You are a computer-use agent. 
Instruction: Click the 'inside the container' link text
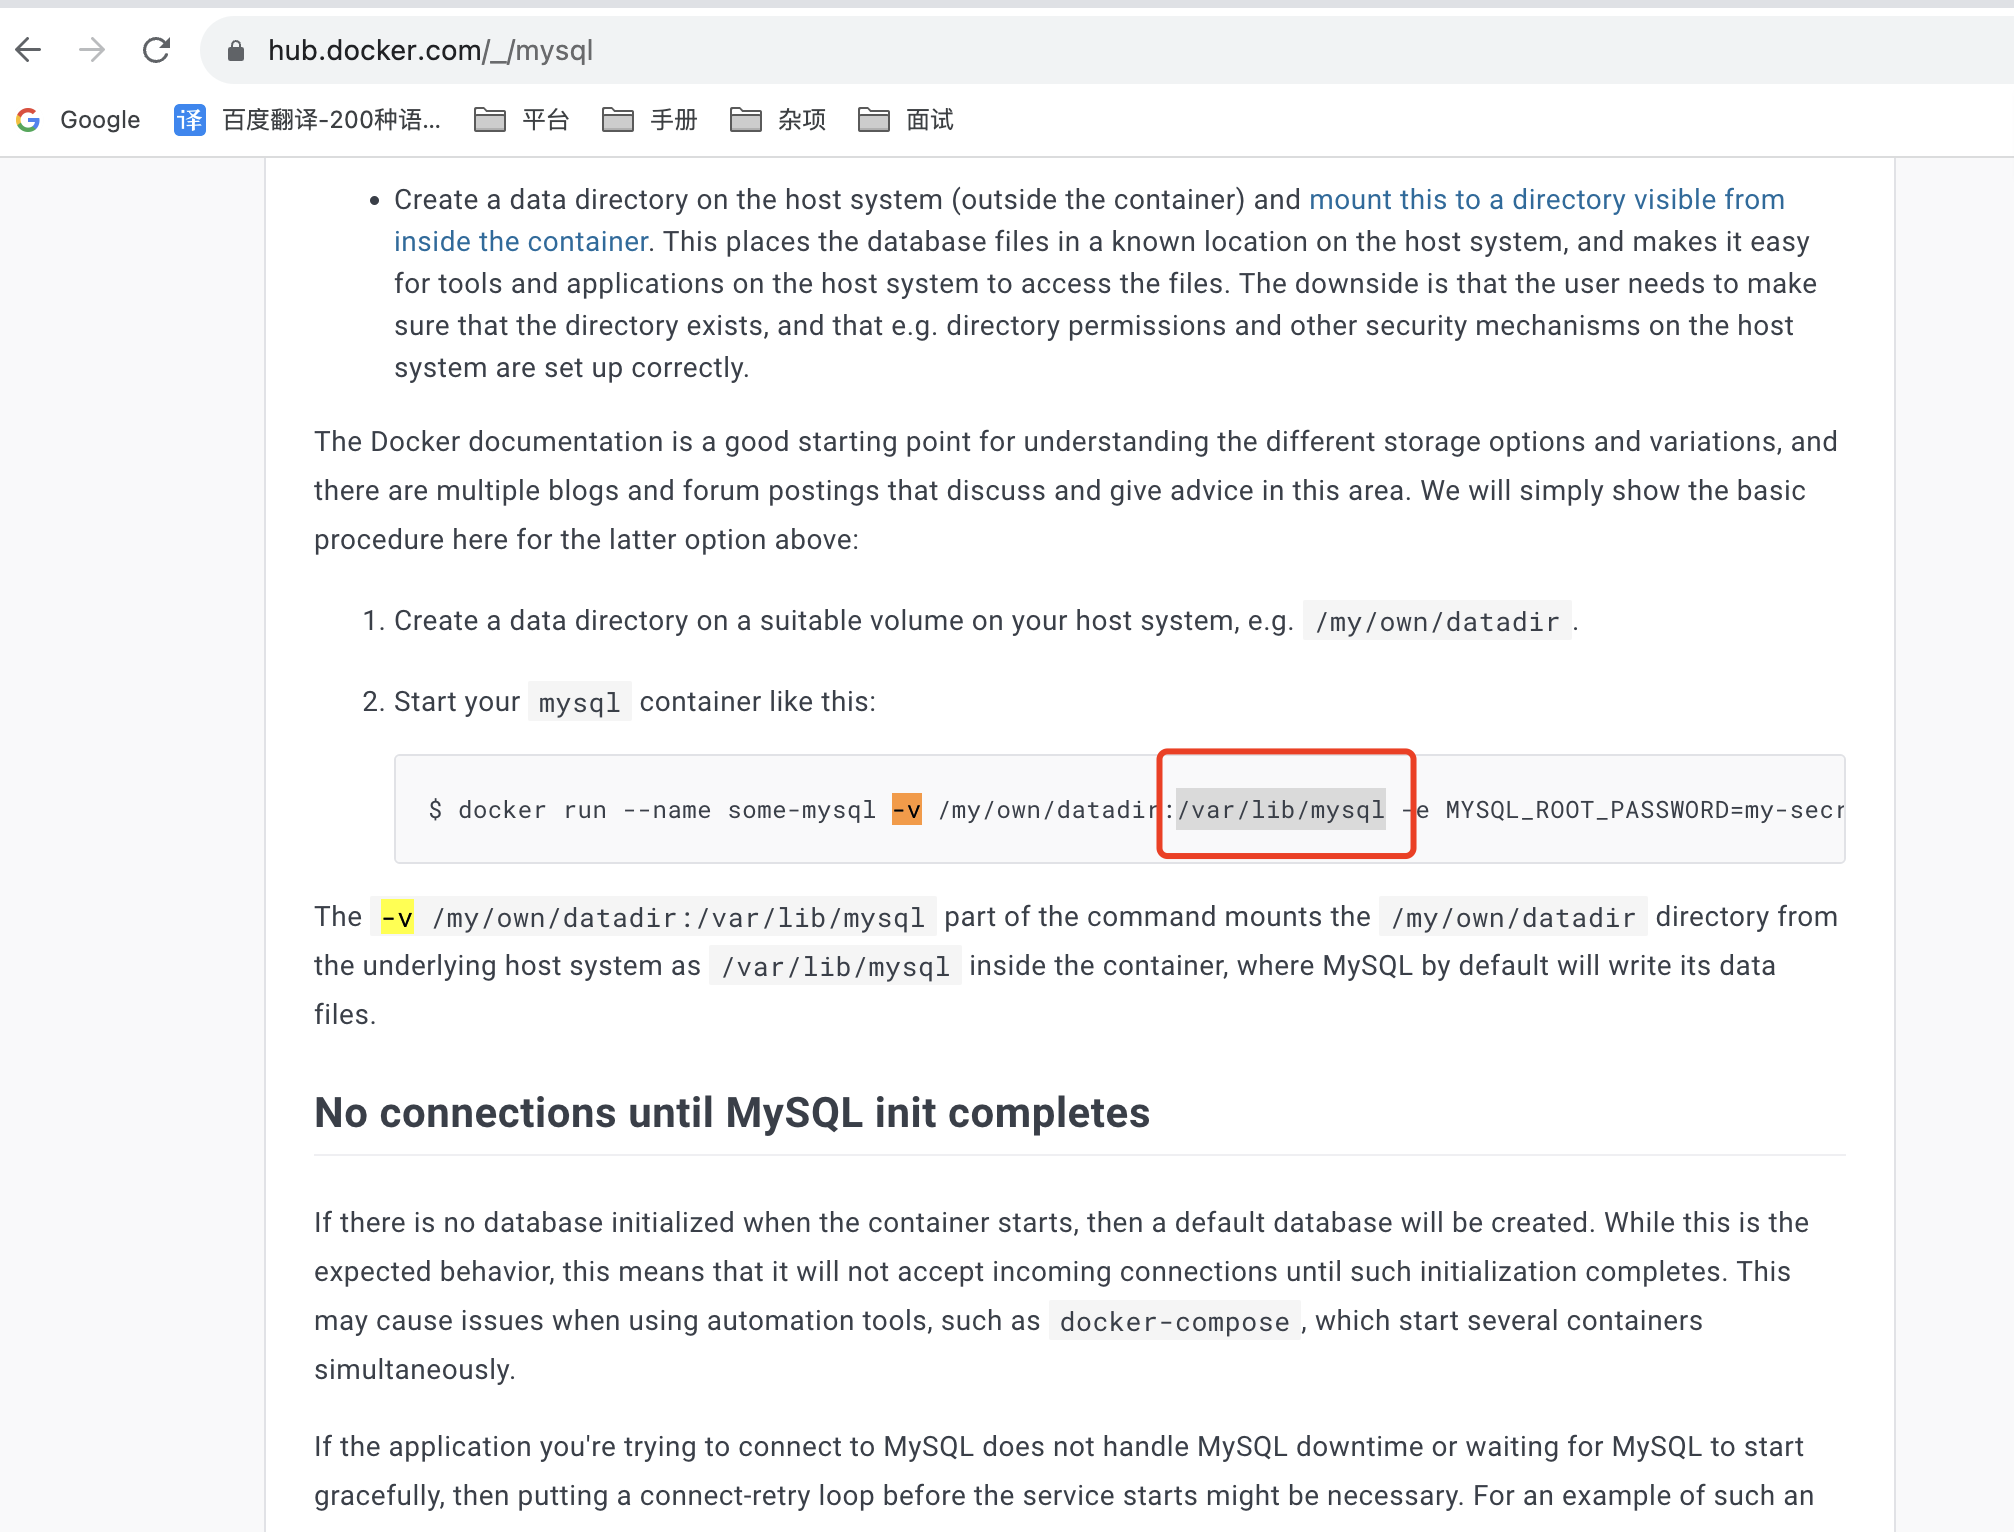point(521,241)
